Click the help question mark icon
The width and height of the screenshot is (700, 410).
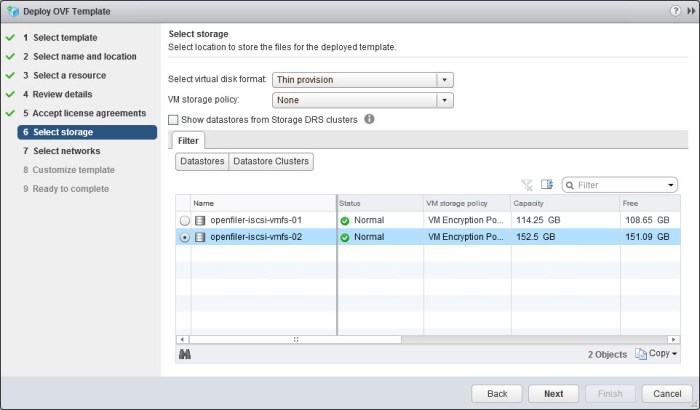[x=673, y=11]
